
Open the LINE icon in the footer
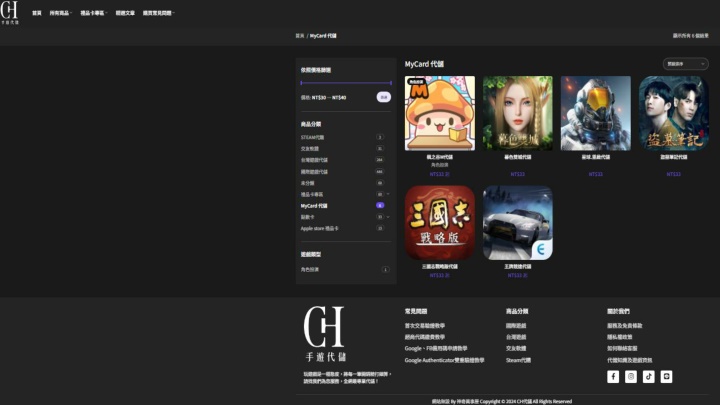pos(666,377)
